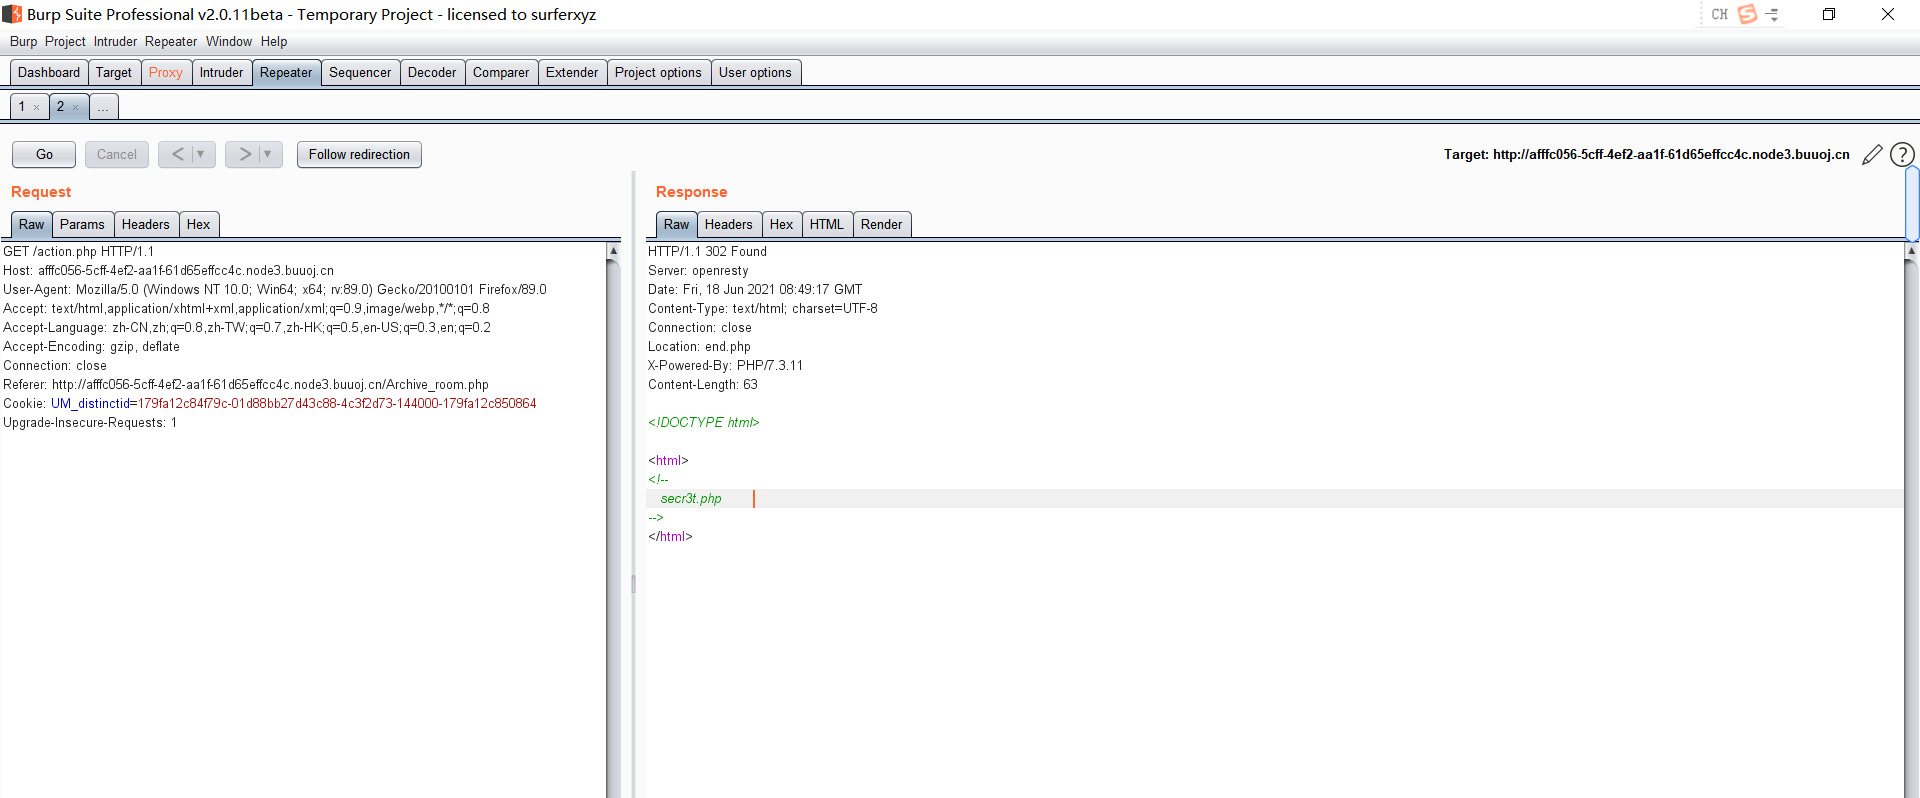Restore down the Burp Suite window

[1829, 14]
